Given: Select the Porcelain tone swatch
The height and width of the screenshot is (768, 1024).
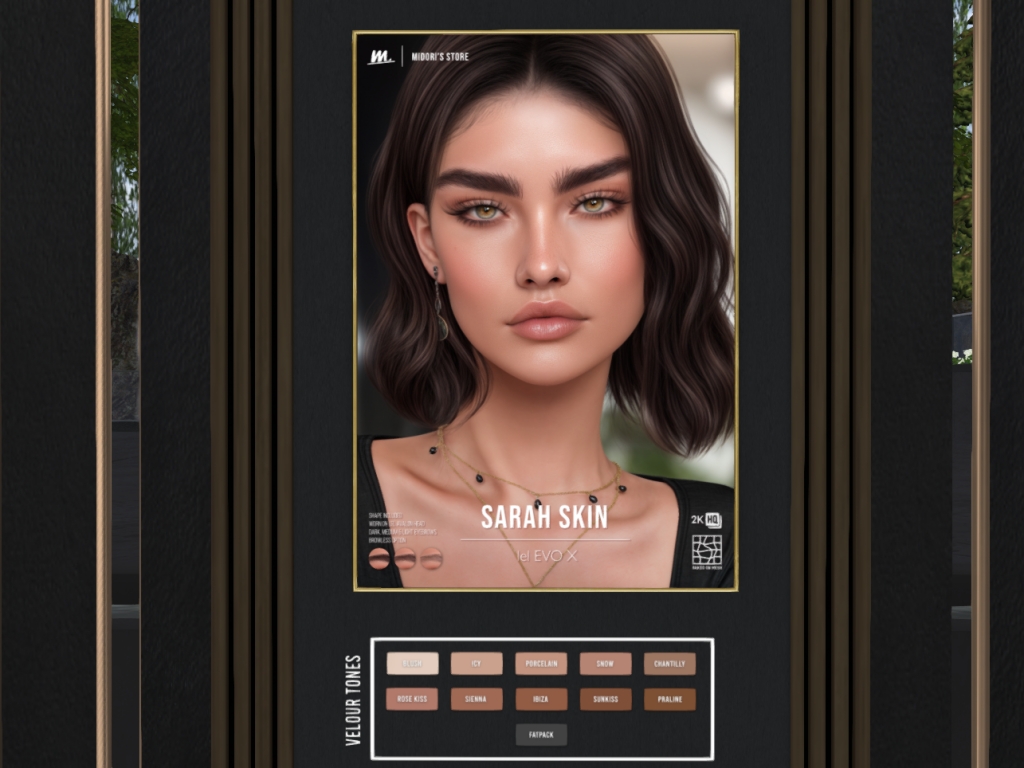Looking at the screenshot, I should click(x=541, y=664).
